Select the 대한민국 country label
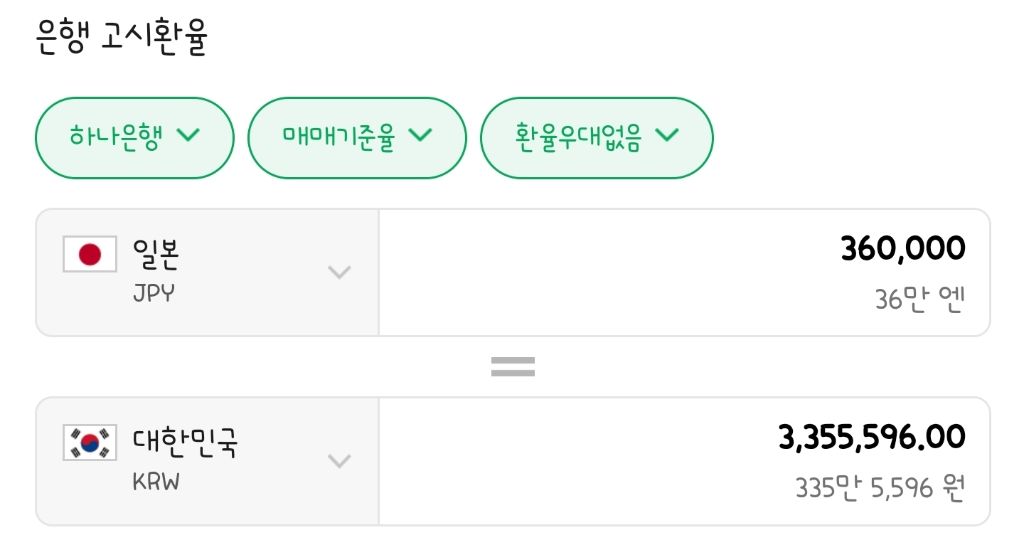This screenshot has width=1024, height=540. 185,442
